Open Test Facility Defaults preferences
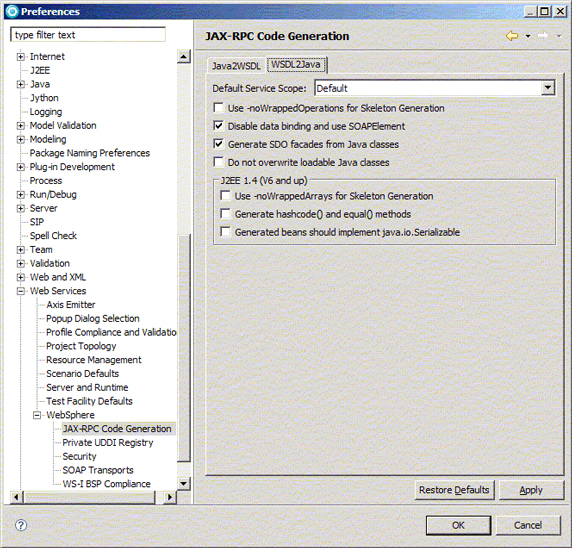Image resolution: width=572 pixels, height=548 pixels. tap(89, 401)
